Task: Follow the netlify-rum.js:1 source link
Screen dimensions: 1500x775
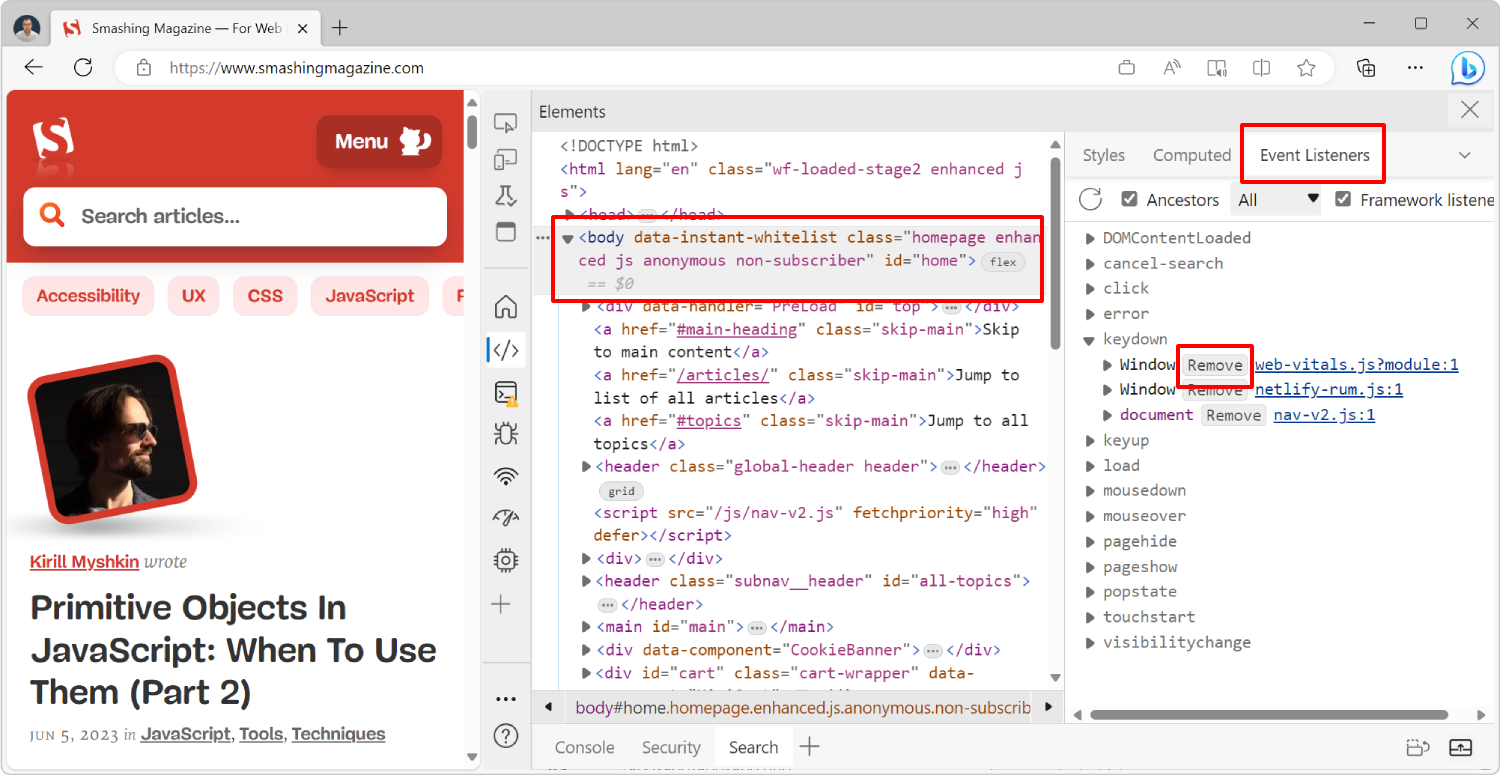Action: pyautogui.click(x=1328, y=389)
